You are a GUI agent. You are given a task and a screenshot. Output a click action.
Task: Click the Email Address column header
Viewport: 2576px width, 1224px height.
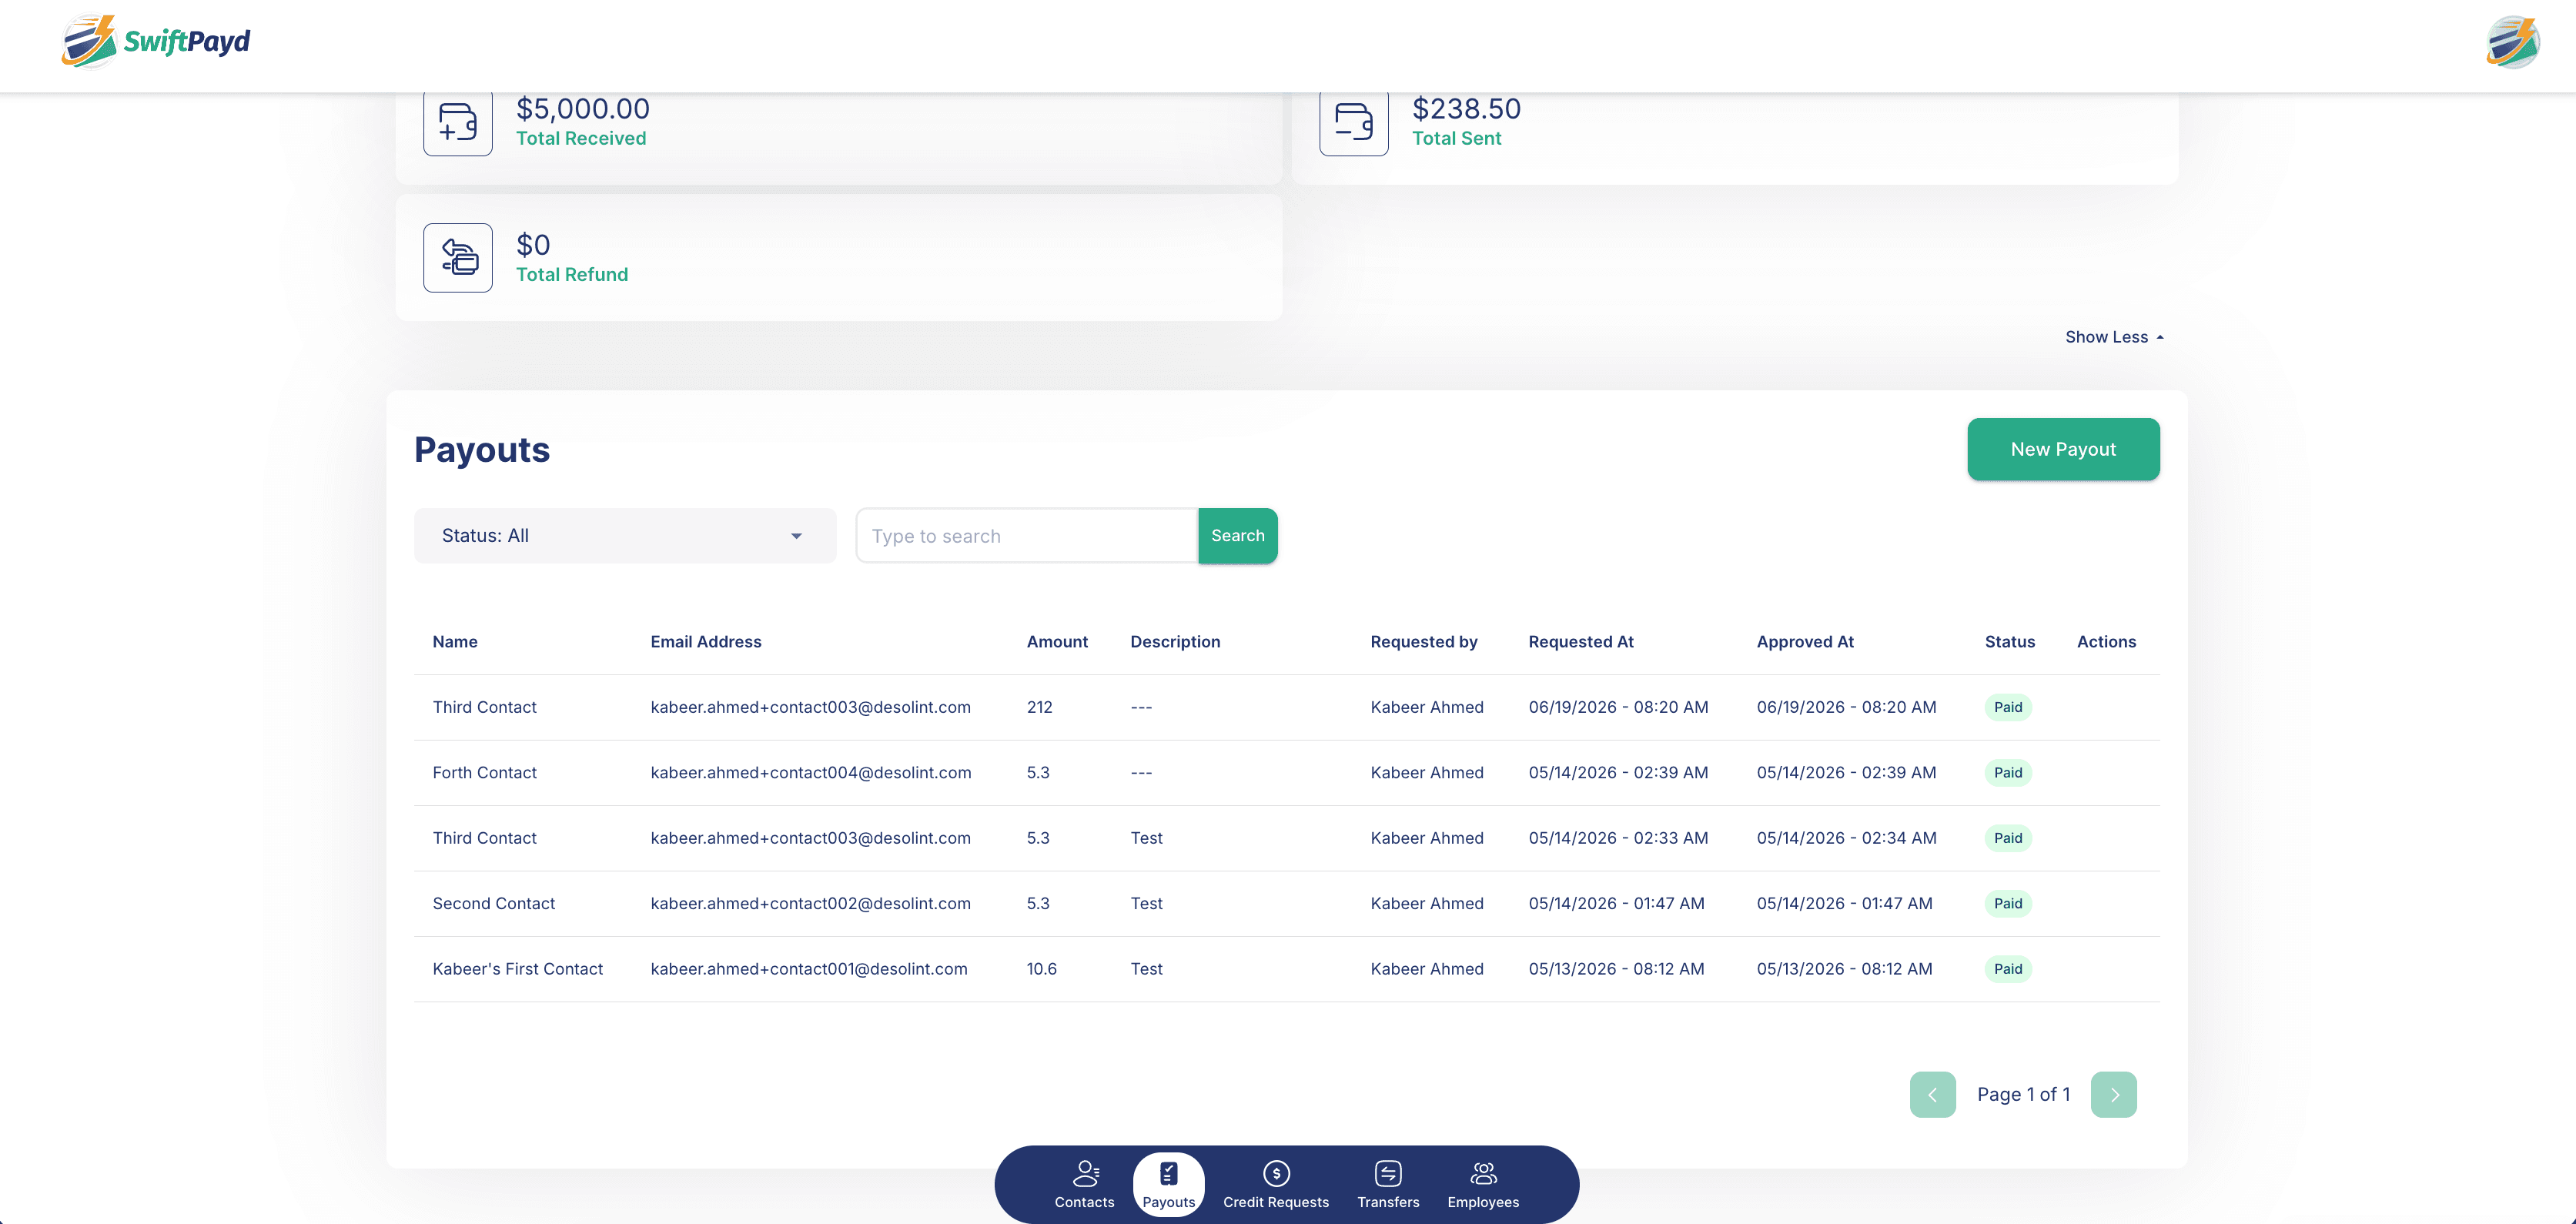706,642
